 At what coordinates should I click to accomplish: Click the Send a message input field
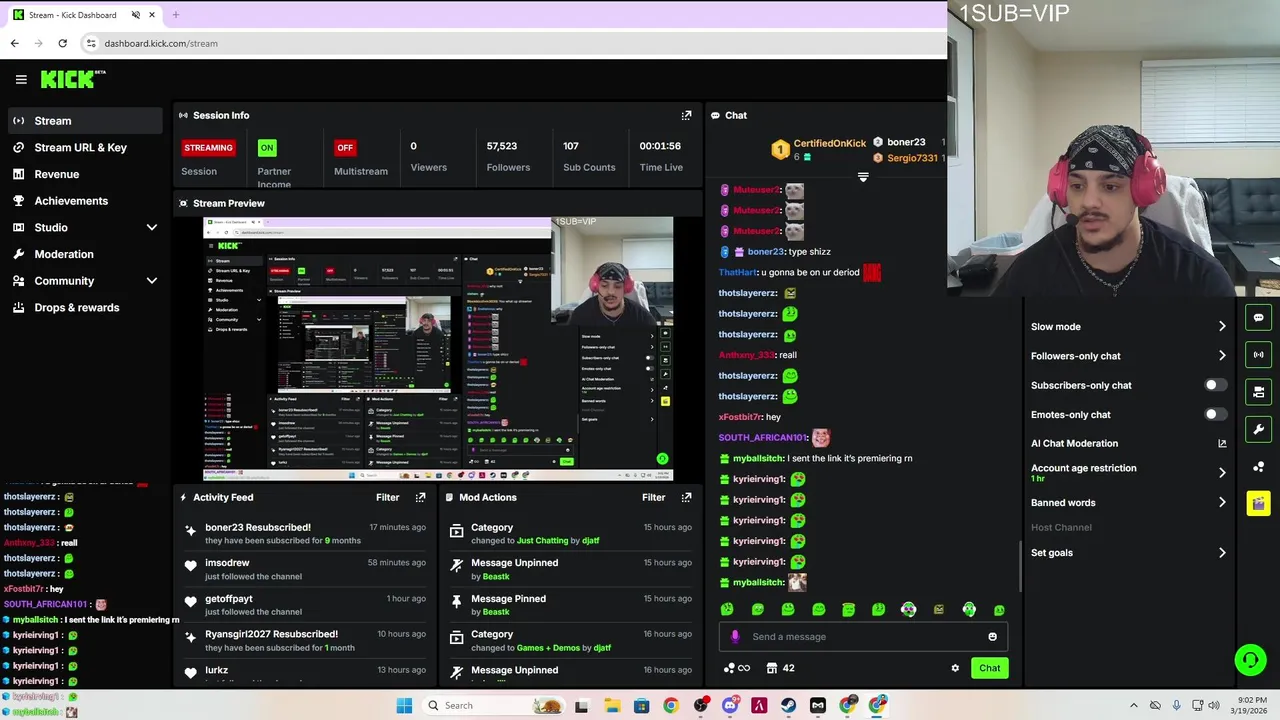click(864, 636)
